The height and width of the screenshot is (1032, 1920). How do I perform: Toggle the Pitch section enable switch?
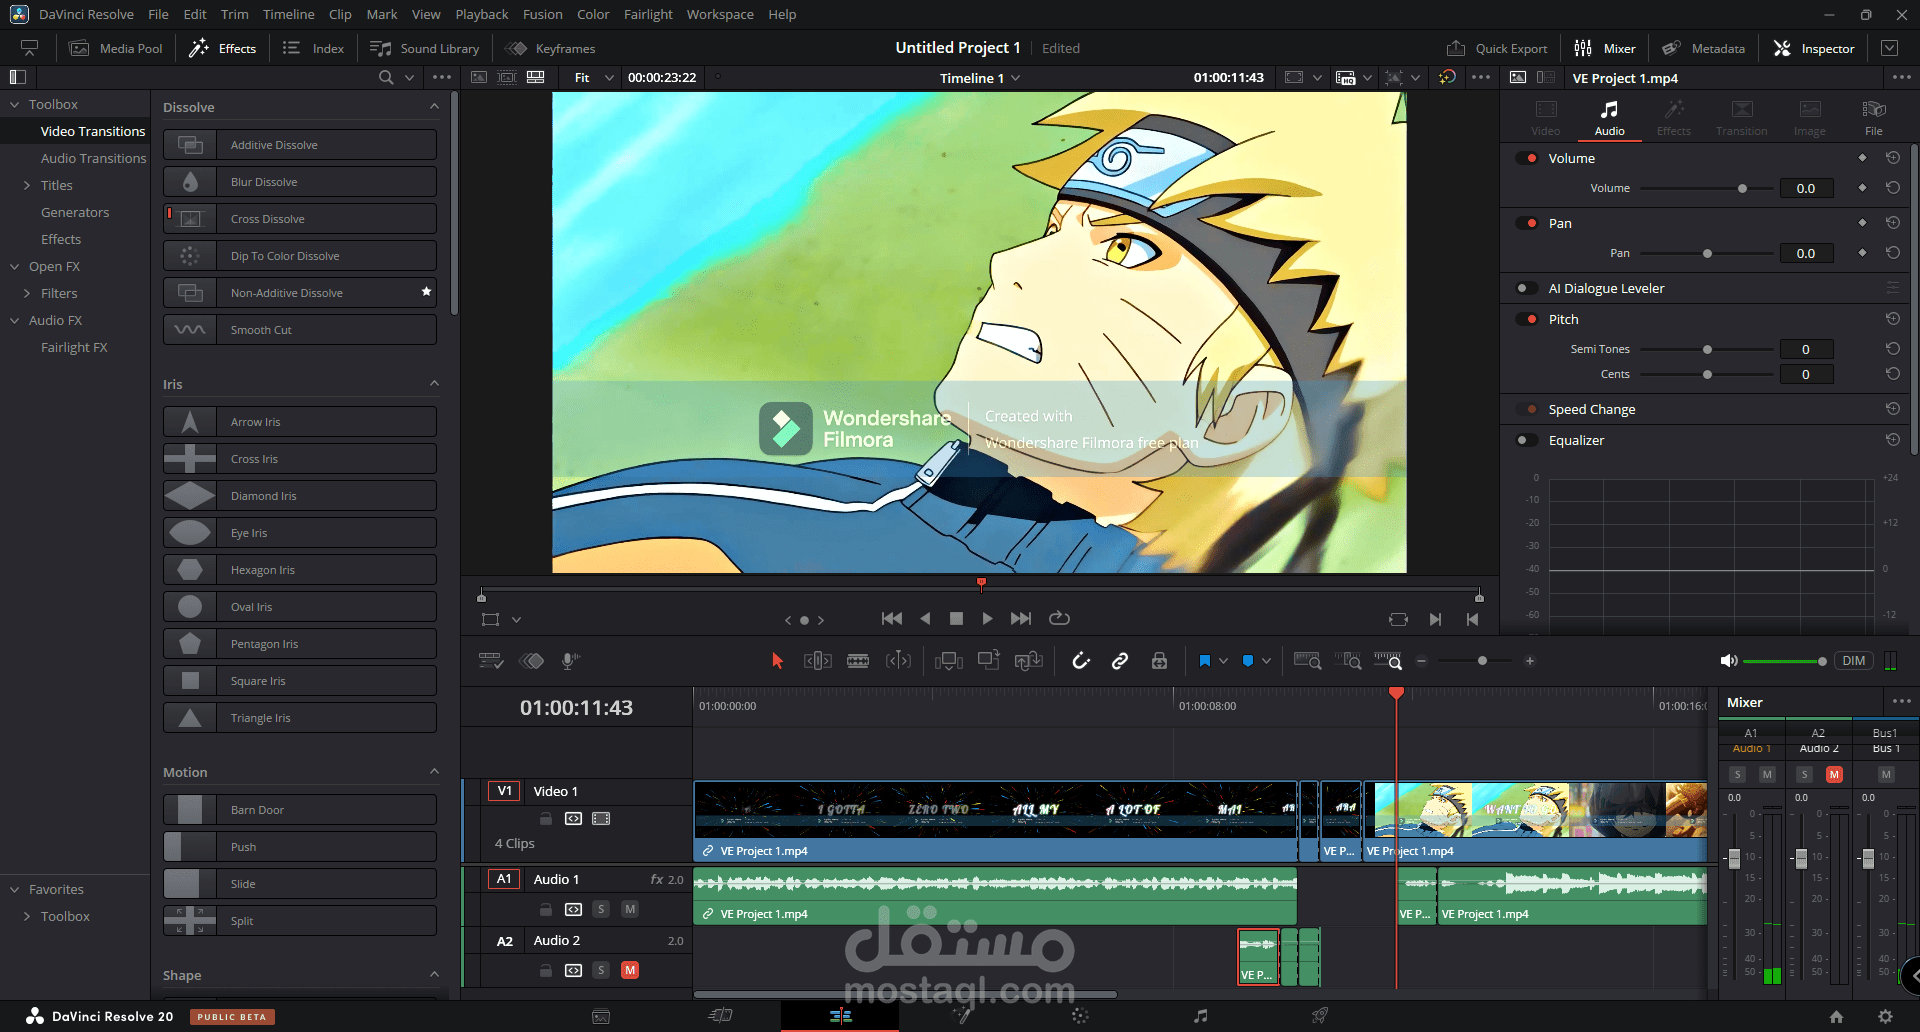pos(1527,319)
